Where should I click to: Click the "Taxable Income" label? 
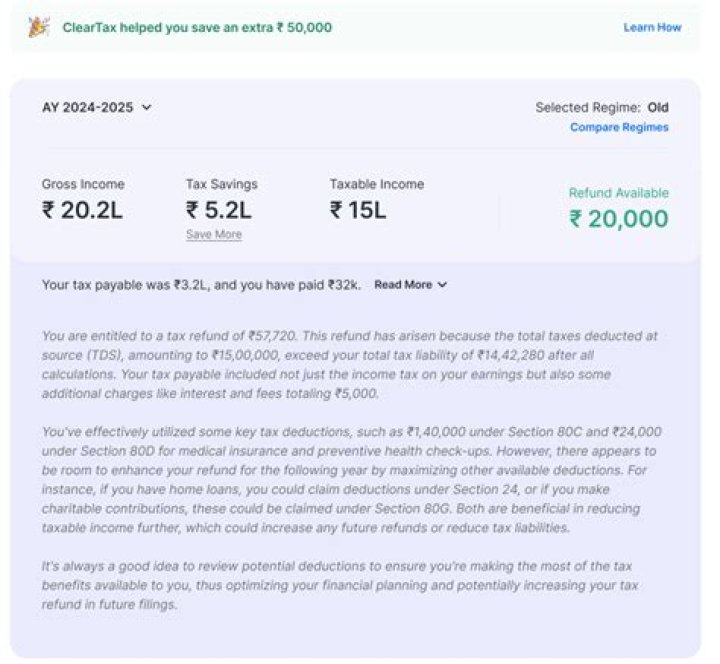[377, 184]
